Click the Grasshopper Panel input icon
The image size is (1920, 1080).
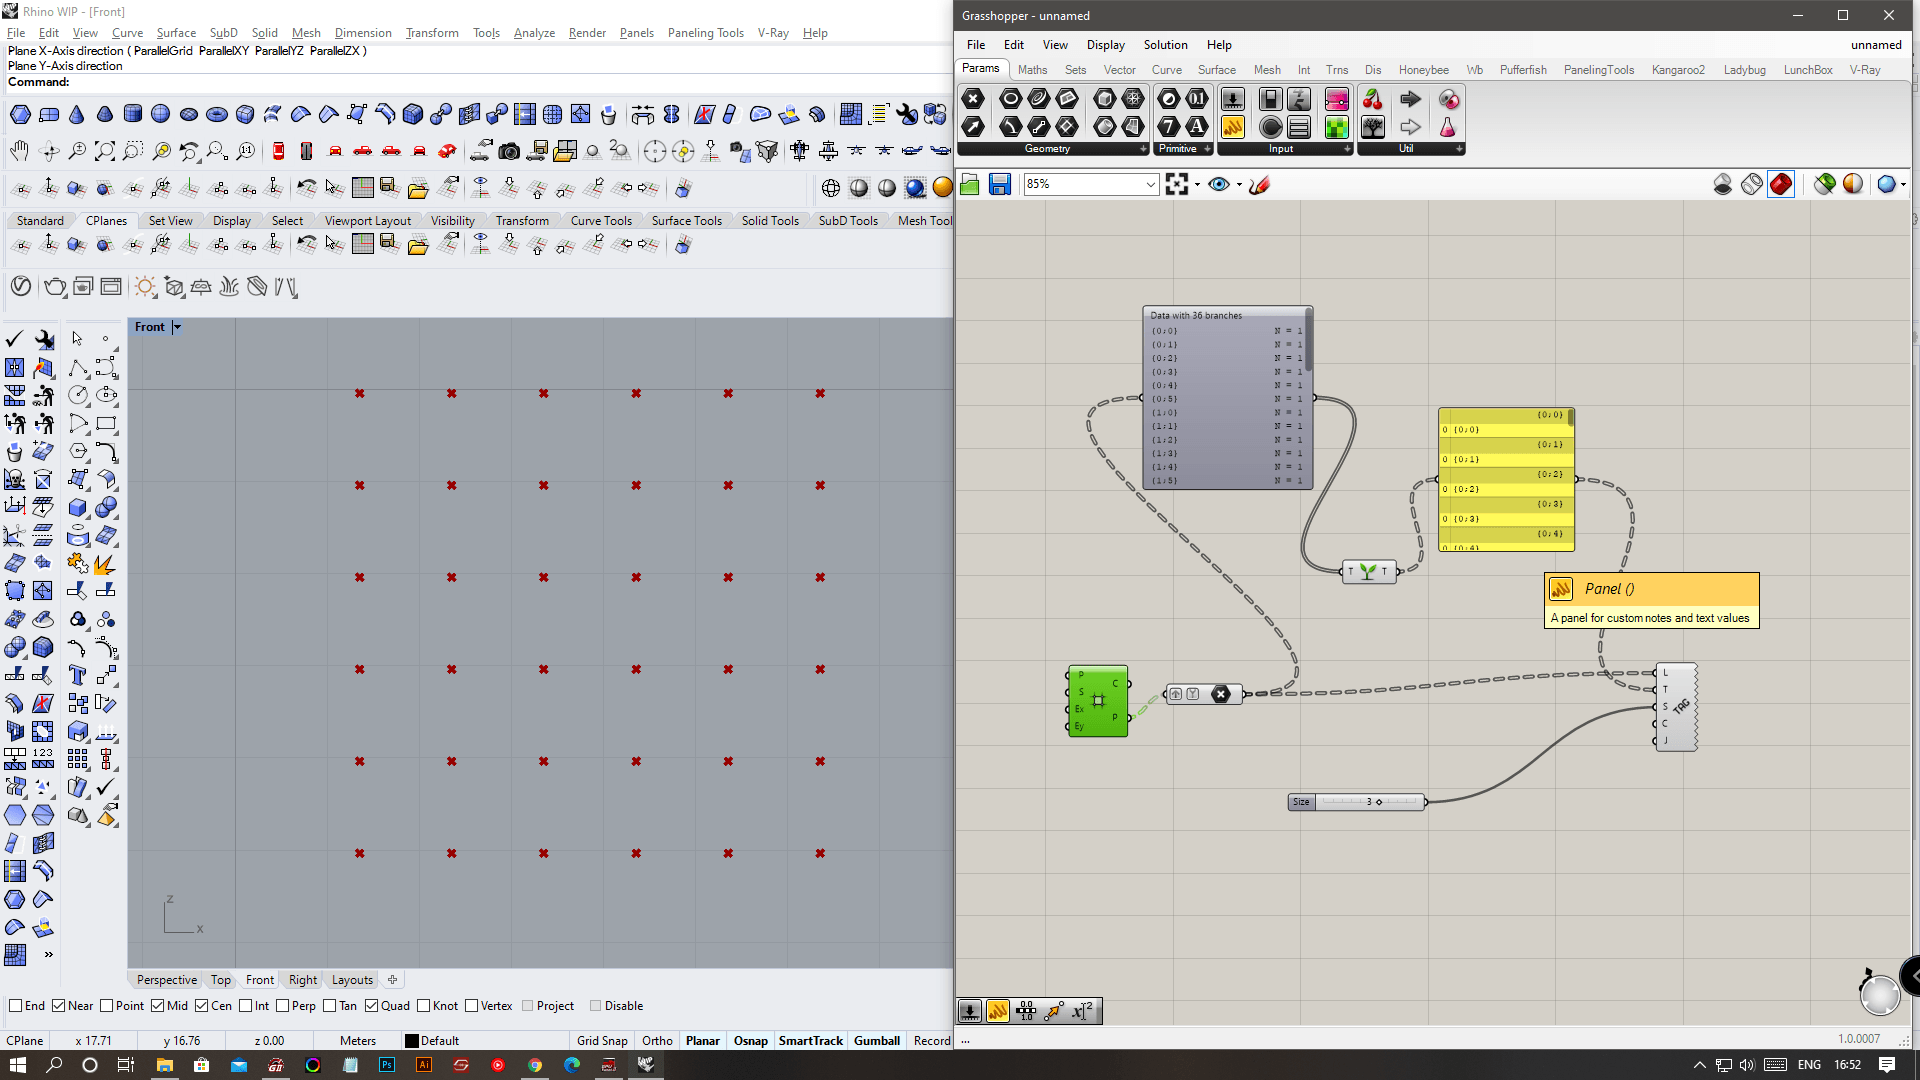coord(1233,127)
